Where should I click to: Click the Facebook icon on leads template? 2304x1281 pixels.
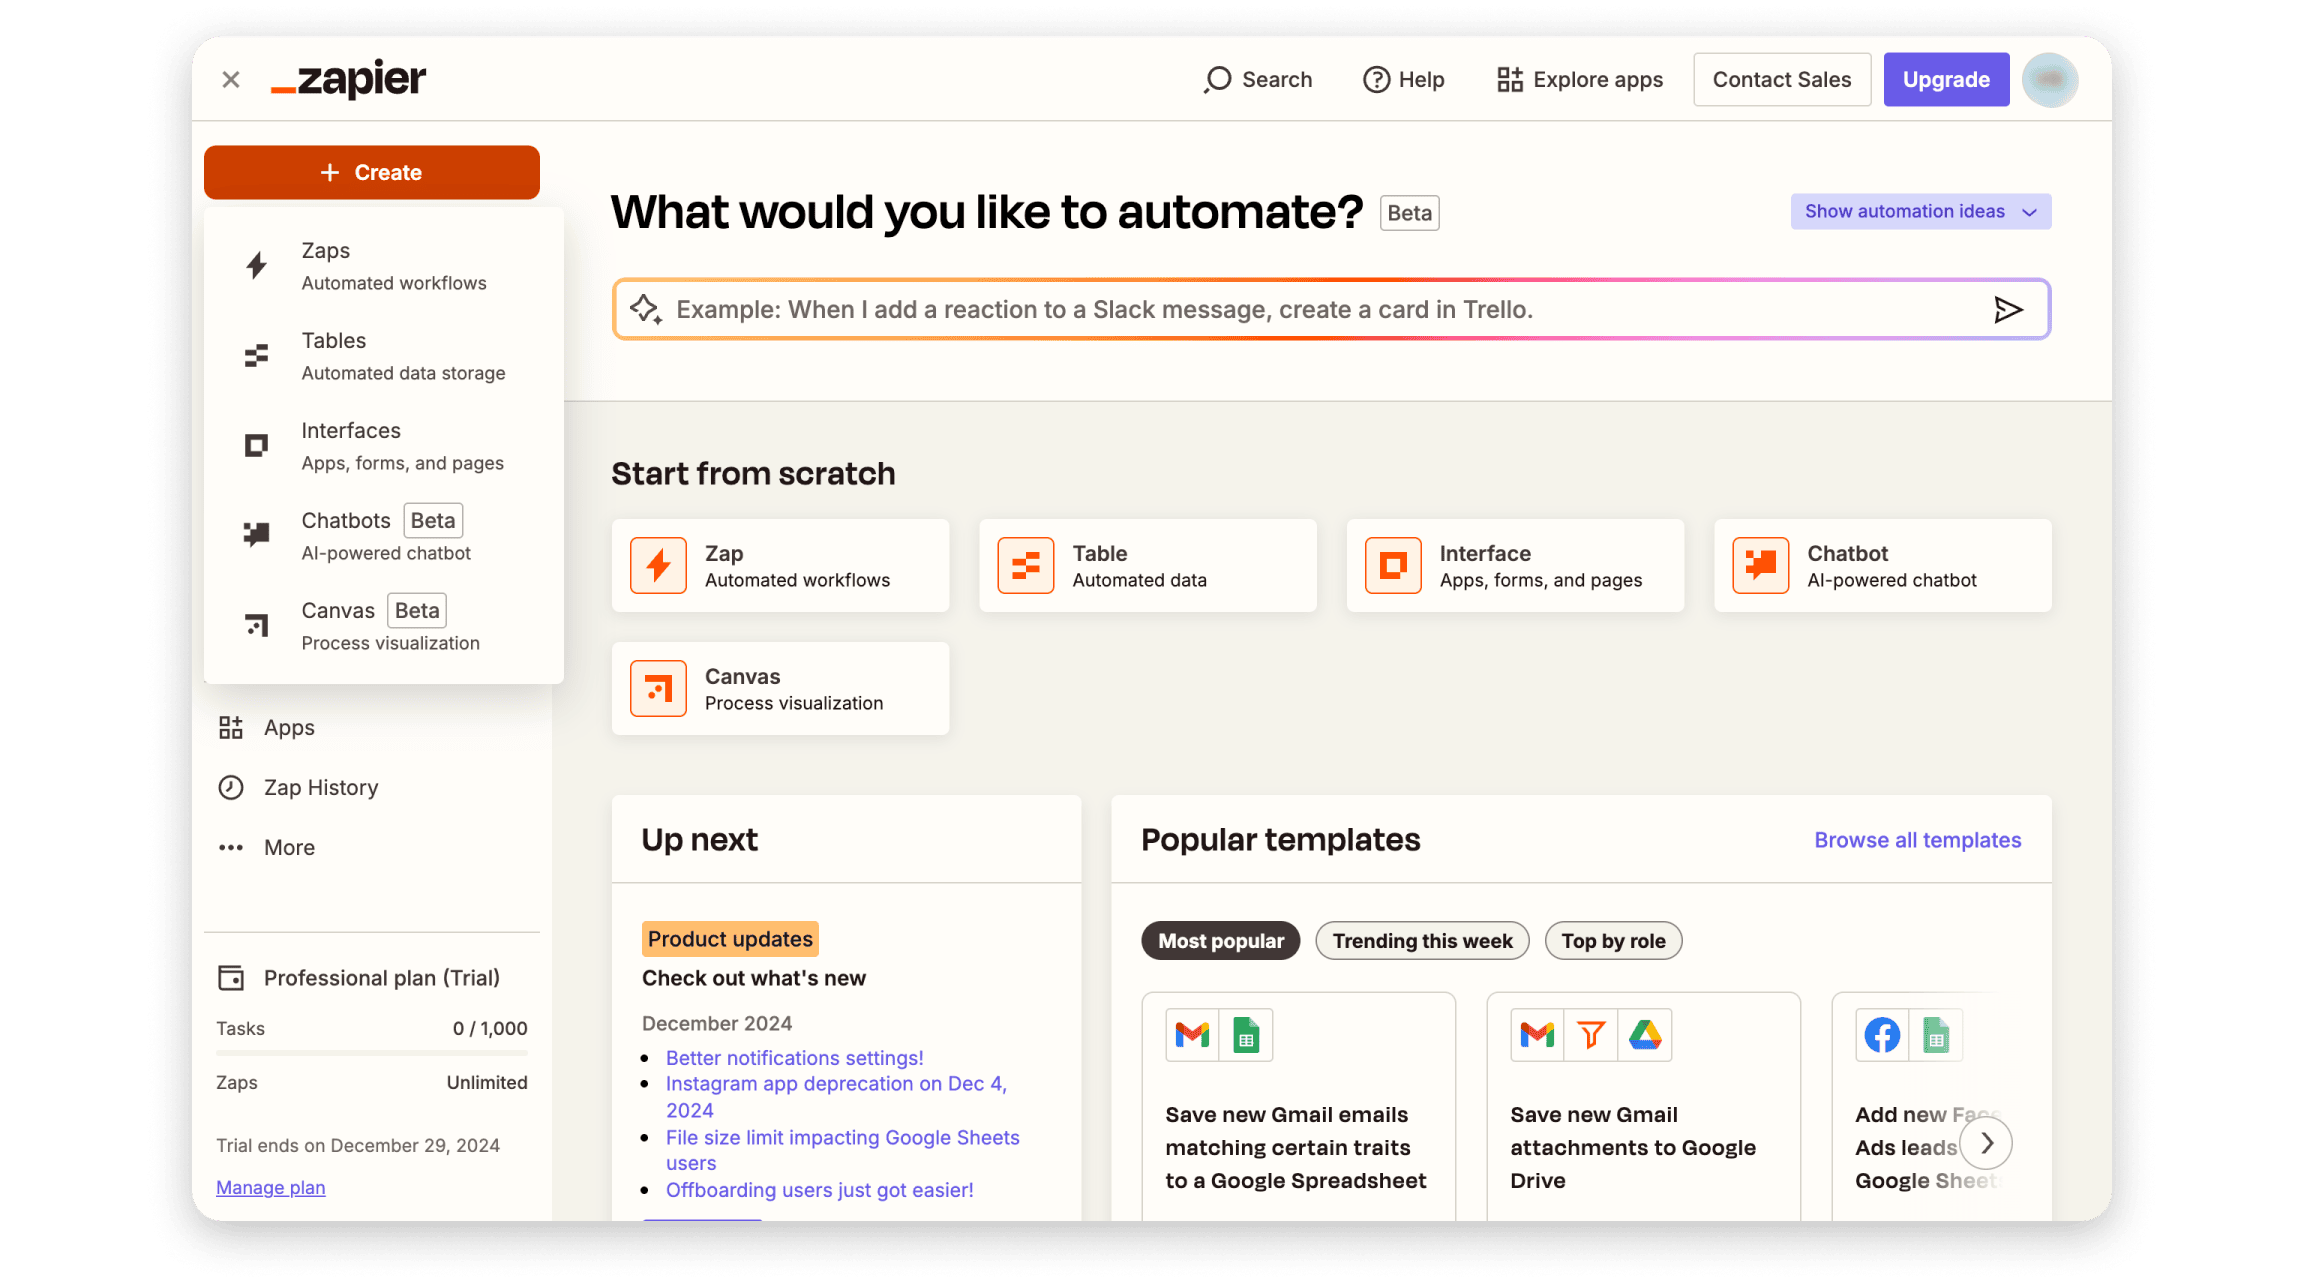pyautogui.click(x=1882, y=1034)
